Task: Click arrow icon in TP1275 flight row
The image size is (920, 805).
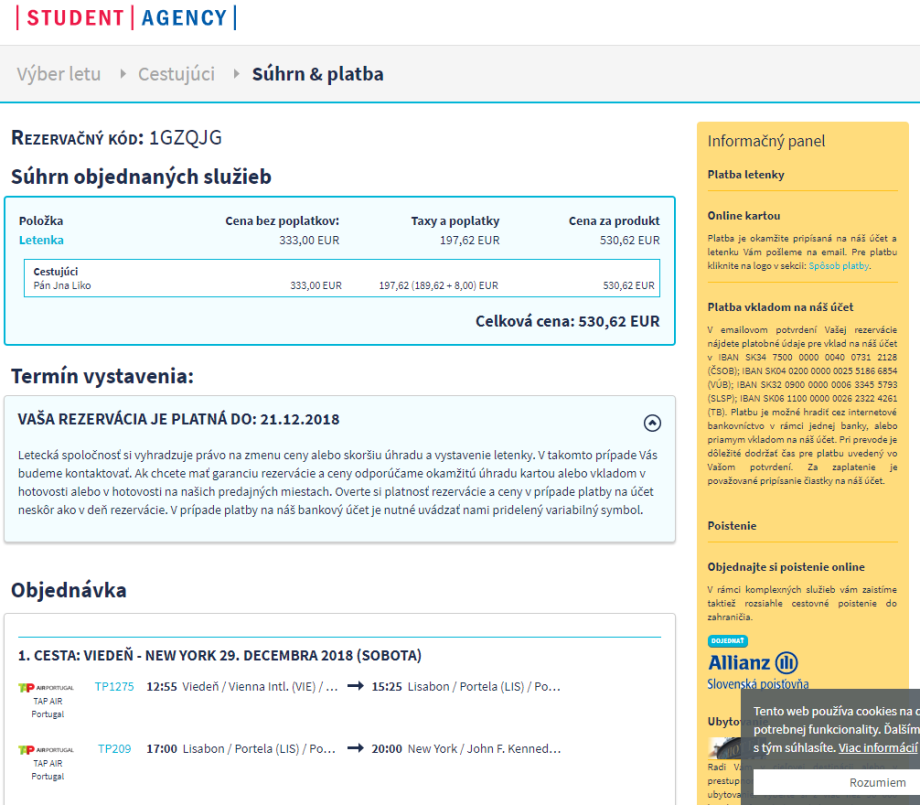Action: point(354,687)
